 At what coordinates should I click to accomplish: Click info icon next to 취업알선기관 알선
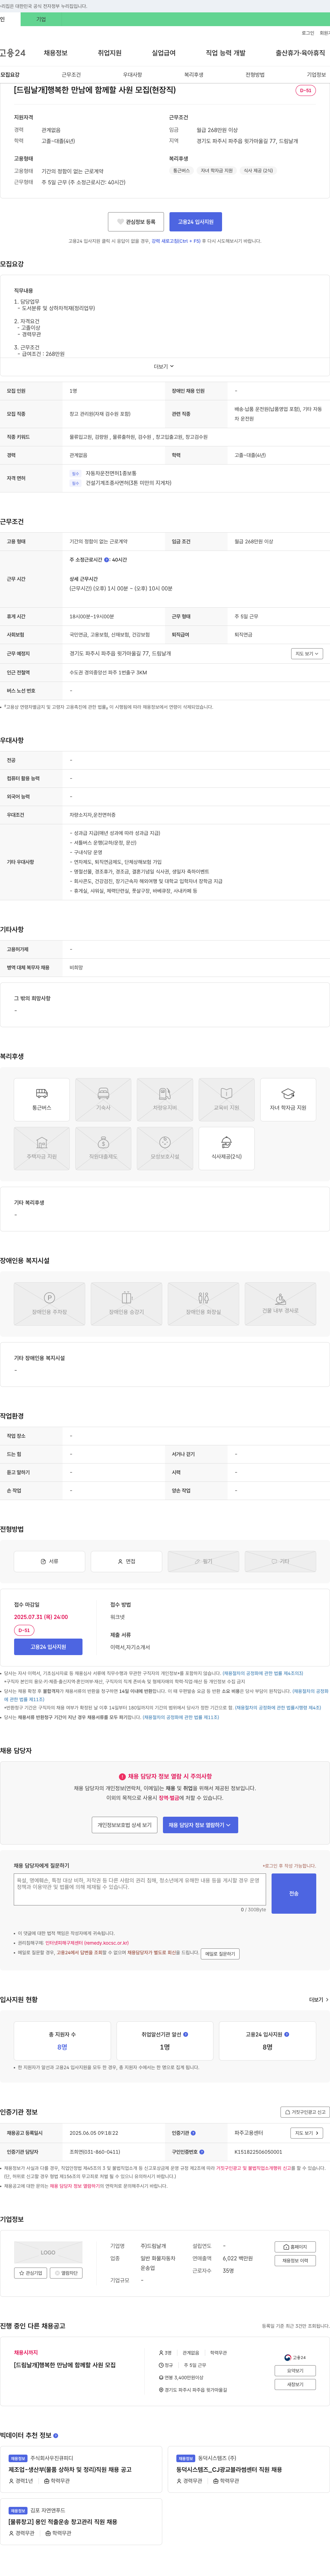(x=185, y=2034)
